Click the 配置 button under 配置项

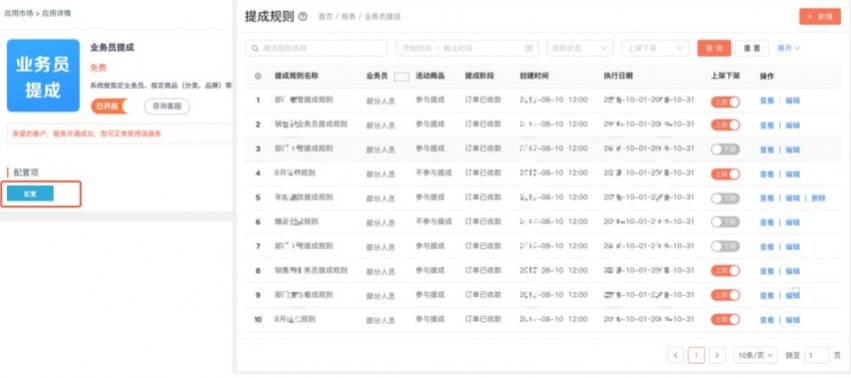click(30, 193)
